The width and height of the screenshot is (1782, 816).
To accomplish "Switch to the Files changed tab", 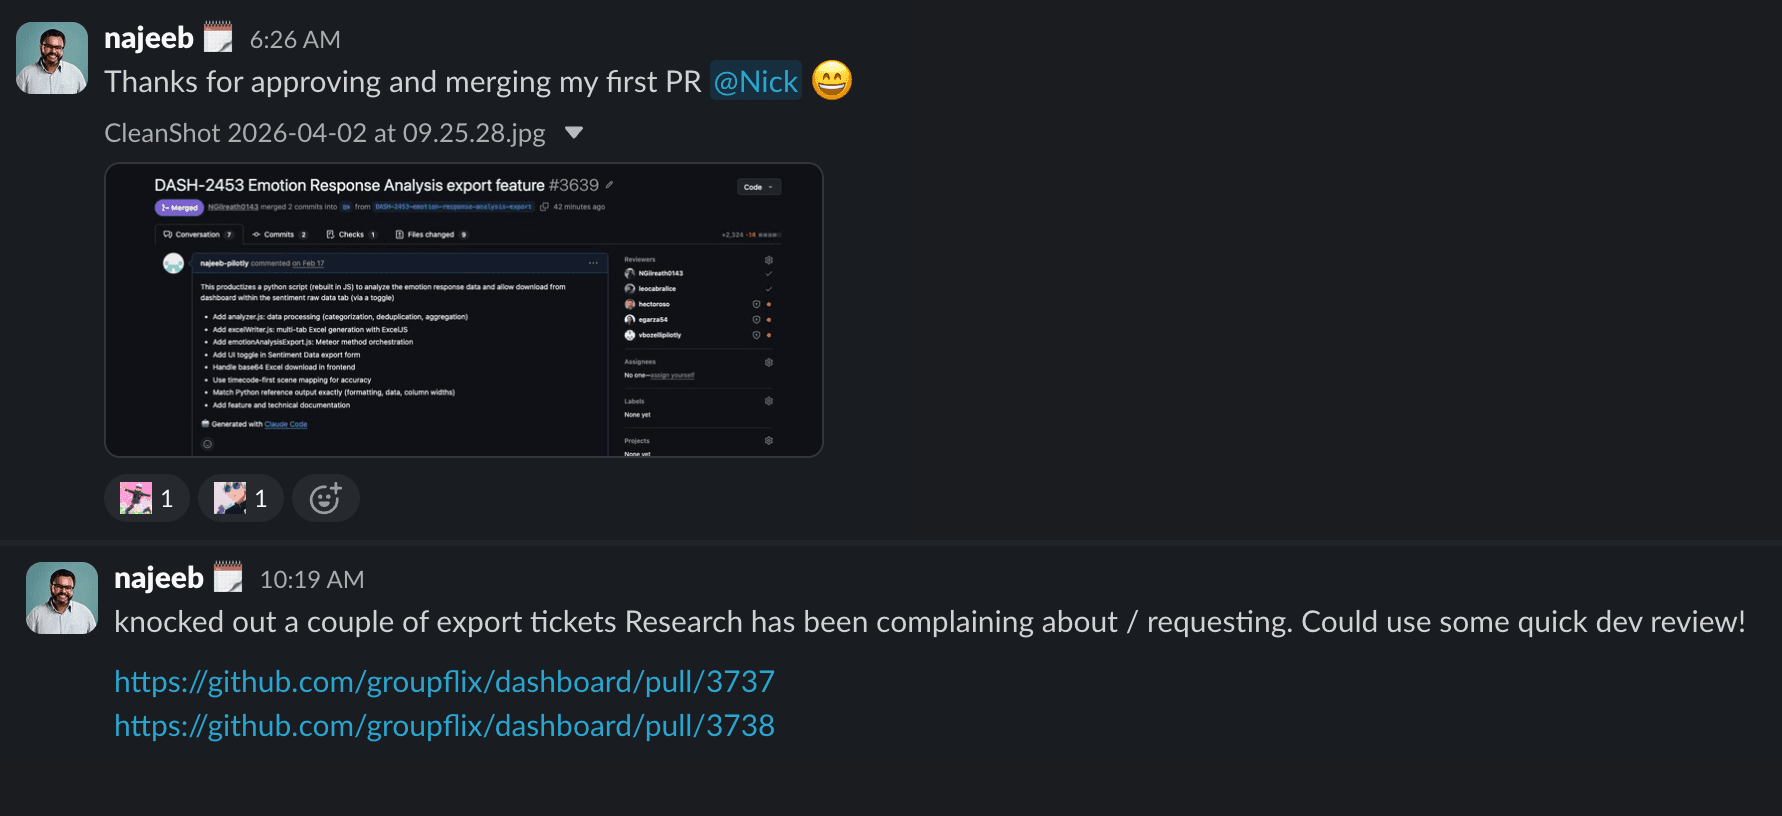I will tap(430, 234).
